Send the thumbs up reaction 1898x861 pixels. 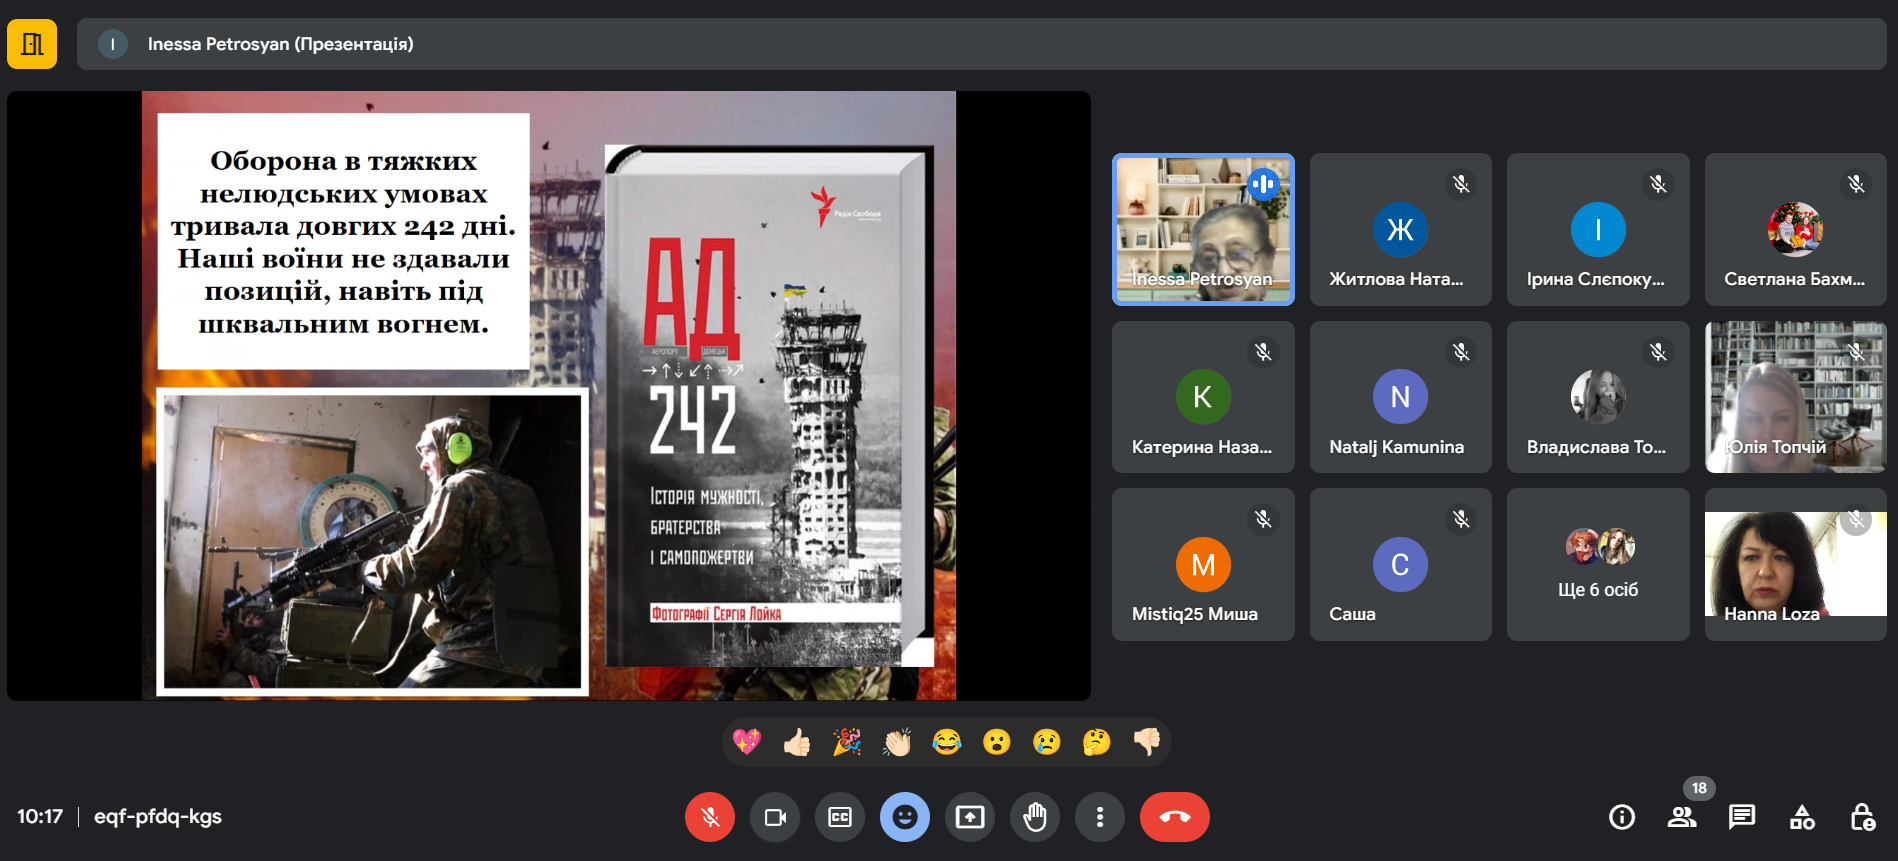[797, 742]
